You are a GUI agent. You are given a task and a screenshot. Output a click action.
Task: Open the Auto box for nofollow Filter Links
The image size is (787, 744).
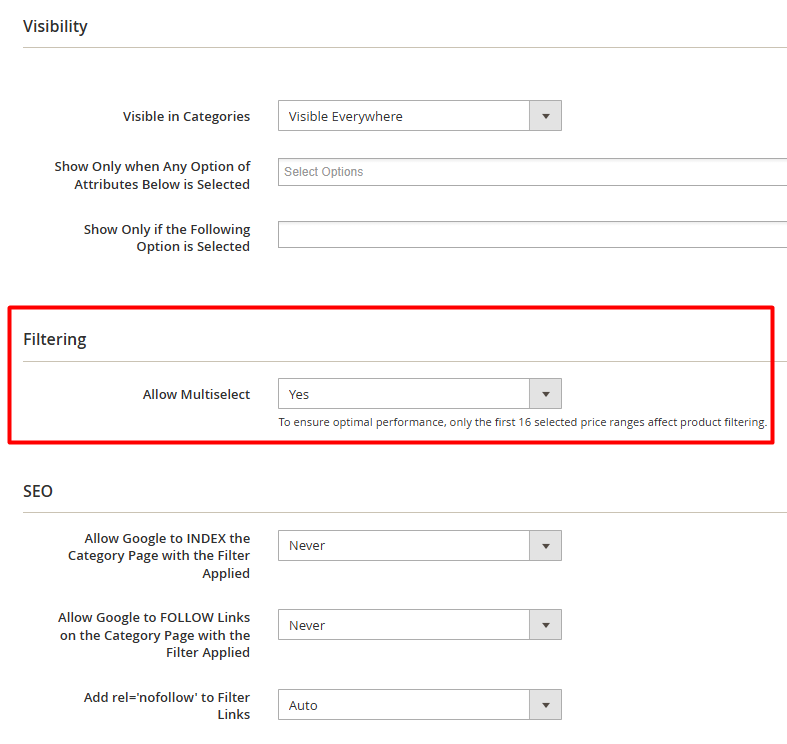click(x=420, y=705)
